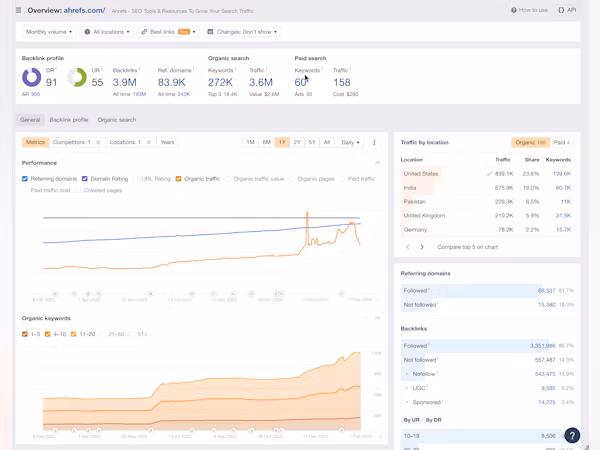Toggle the Paid traffic checkbox
Viewport: 600px width, 450px height.
coord(342,179)
